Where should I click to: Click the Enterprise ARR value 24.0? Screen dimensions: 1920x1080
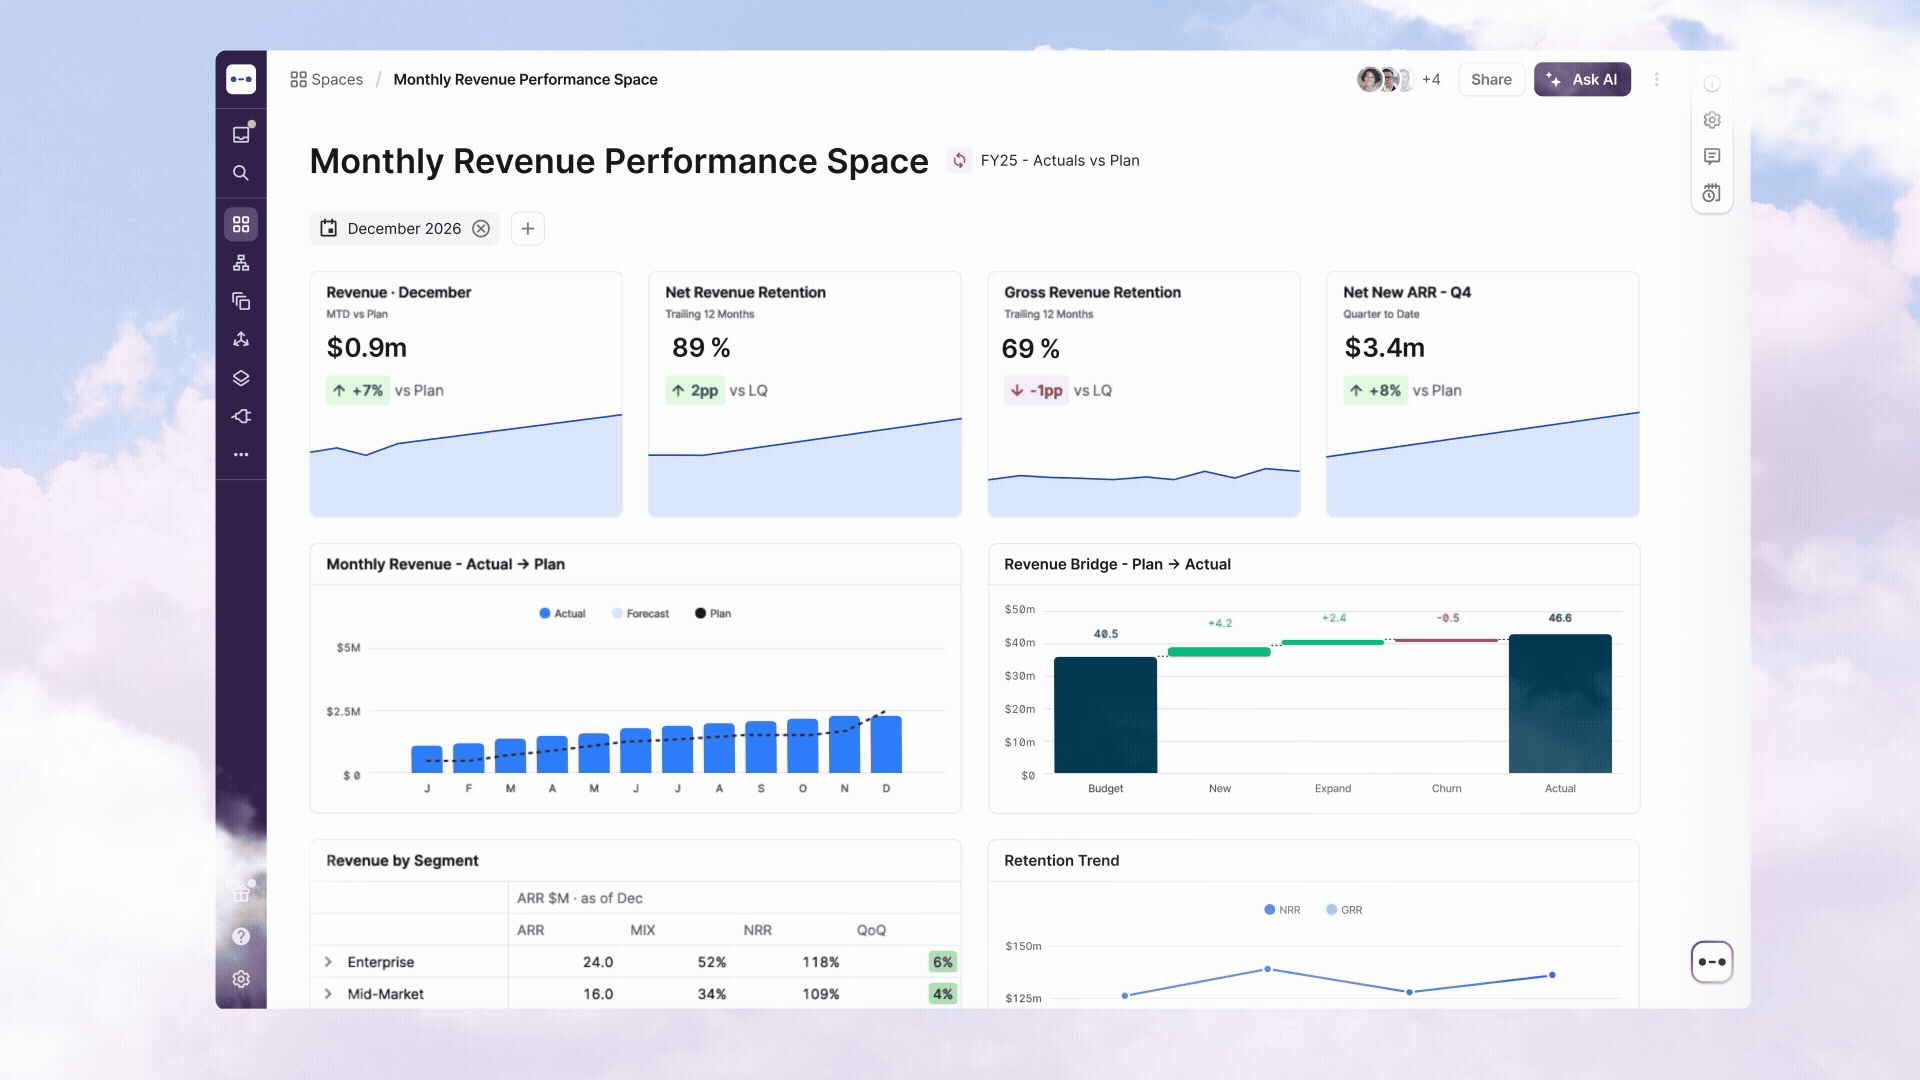pyautogui.click(x=598, y=962)
